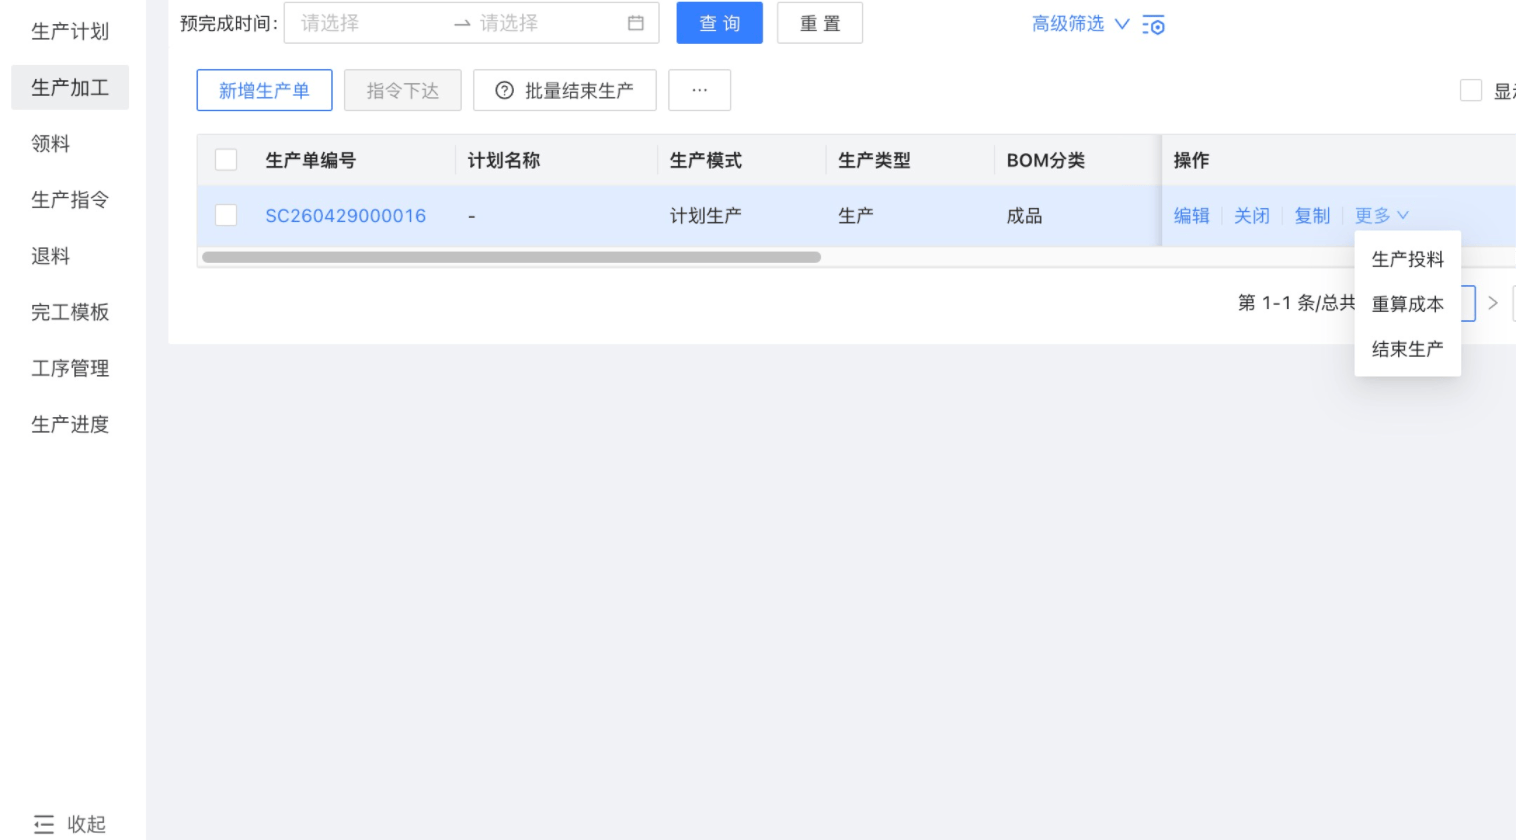1516x840 pixels.
Task: Open 工序管理 in the sidebar
Action: click(x=70, y=368)
